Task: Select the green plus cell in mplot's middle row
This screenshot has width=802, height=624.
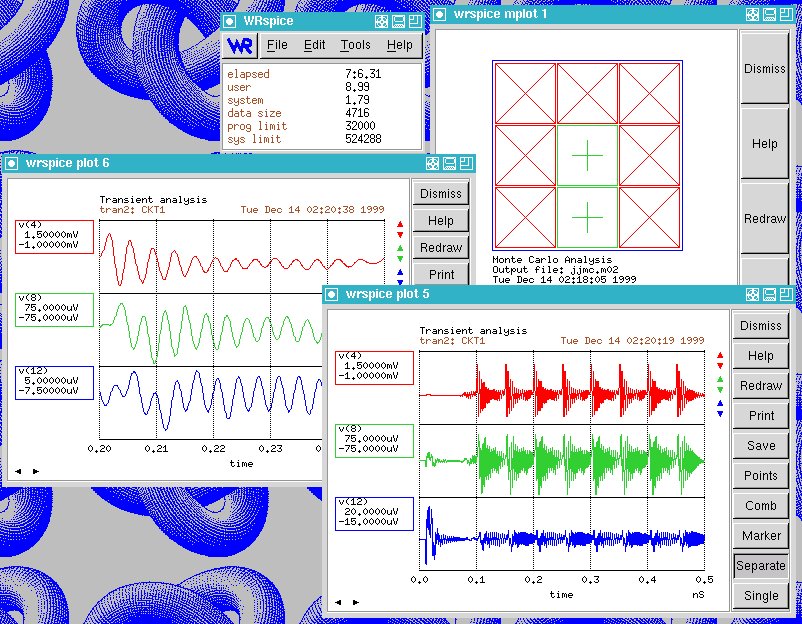Action: pos(587,155)
